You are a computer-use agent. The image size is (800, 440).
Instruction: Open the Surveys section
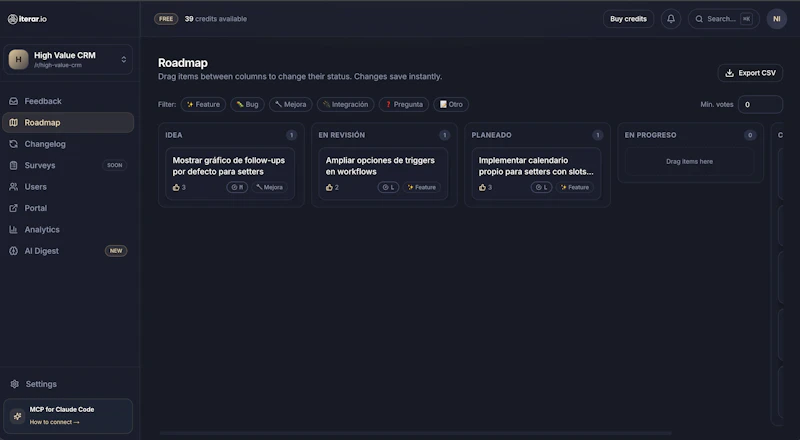(x=68, y=165)
